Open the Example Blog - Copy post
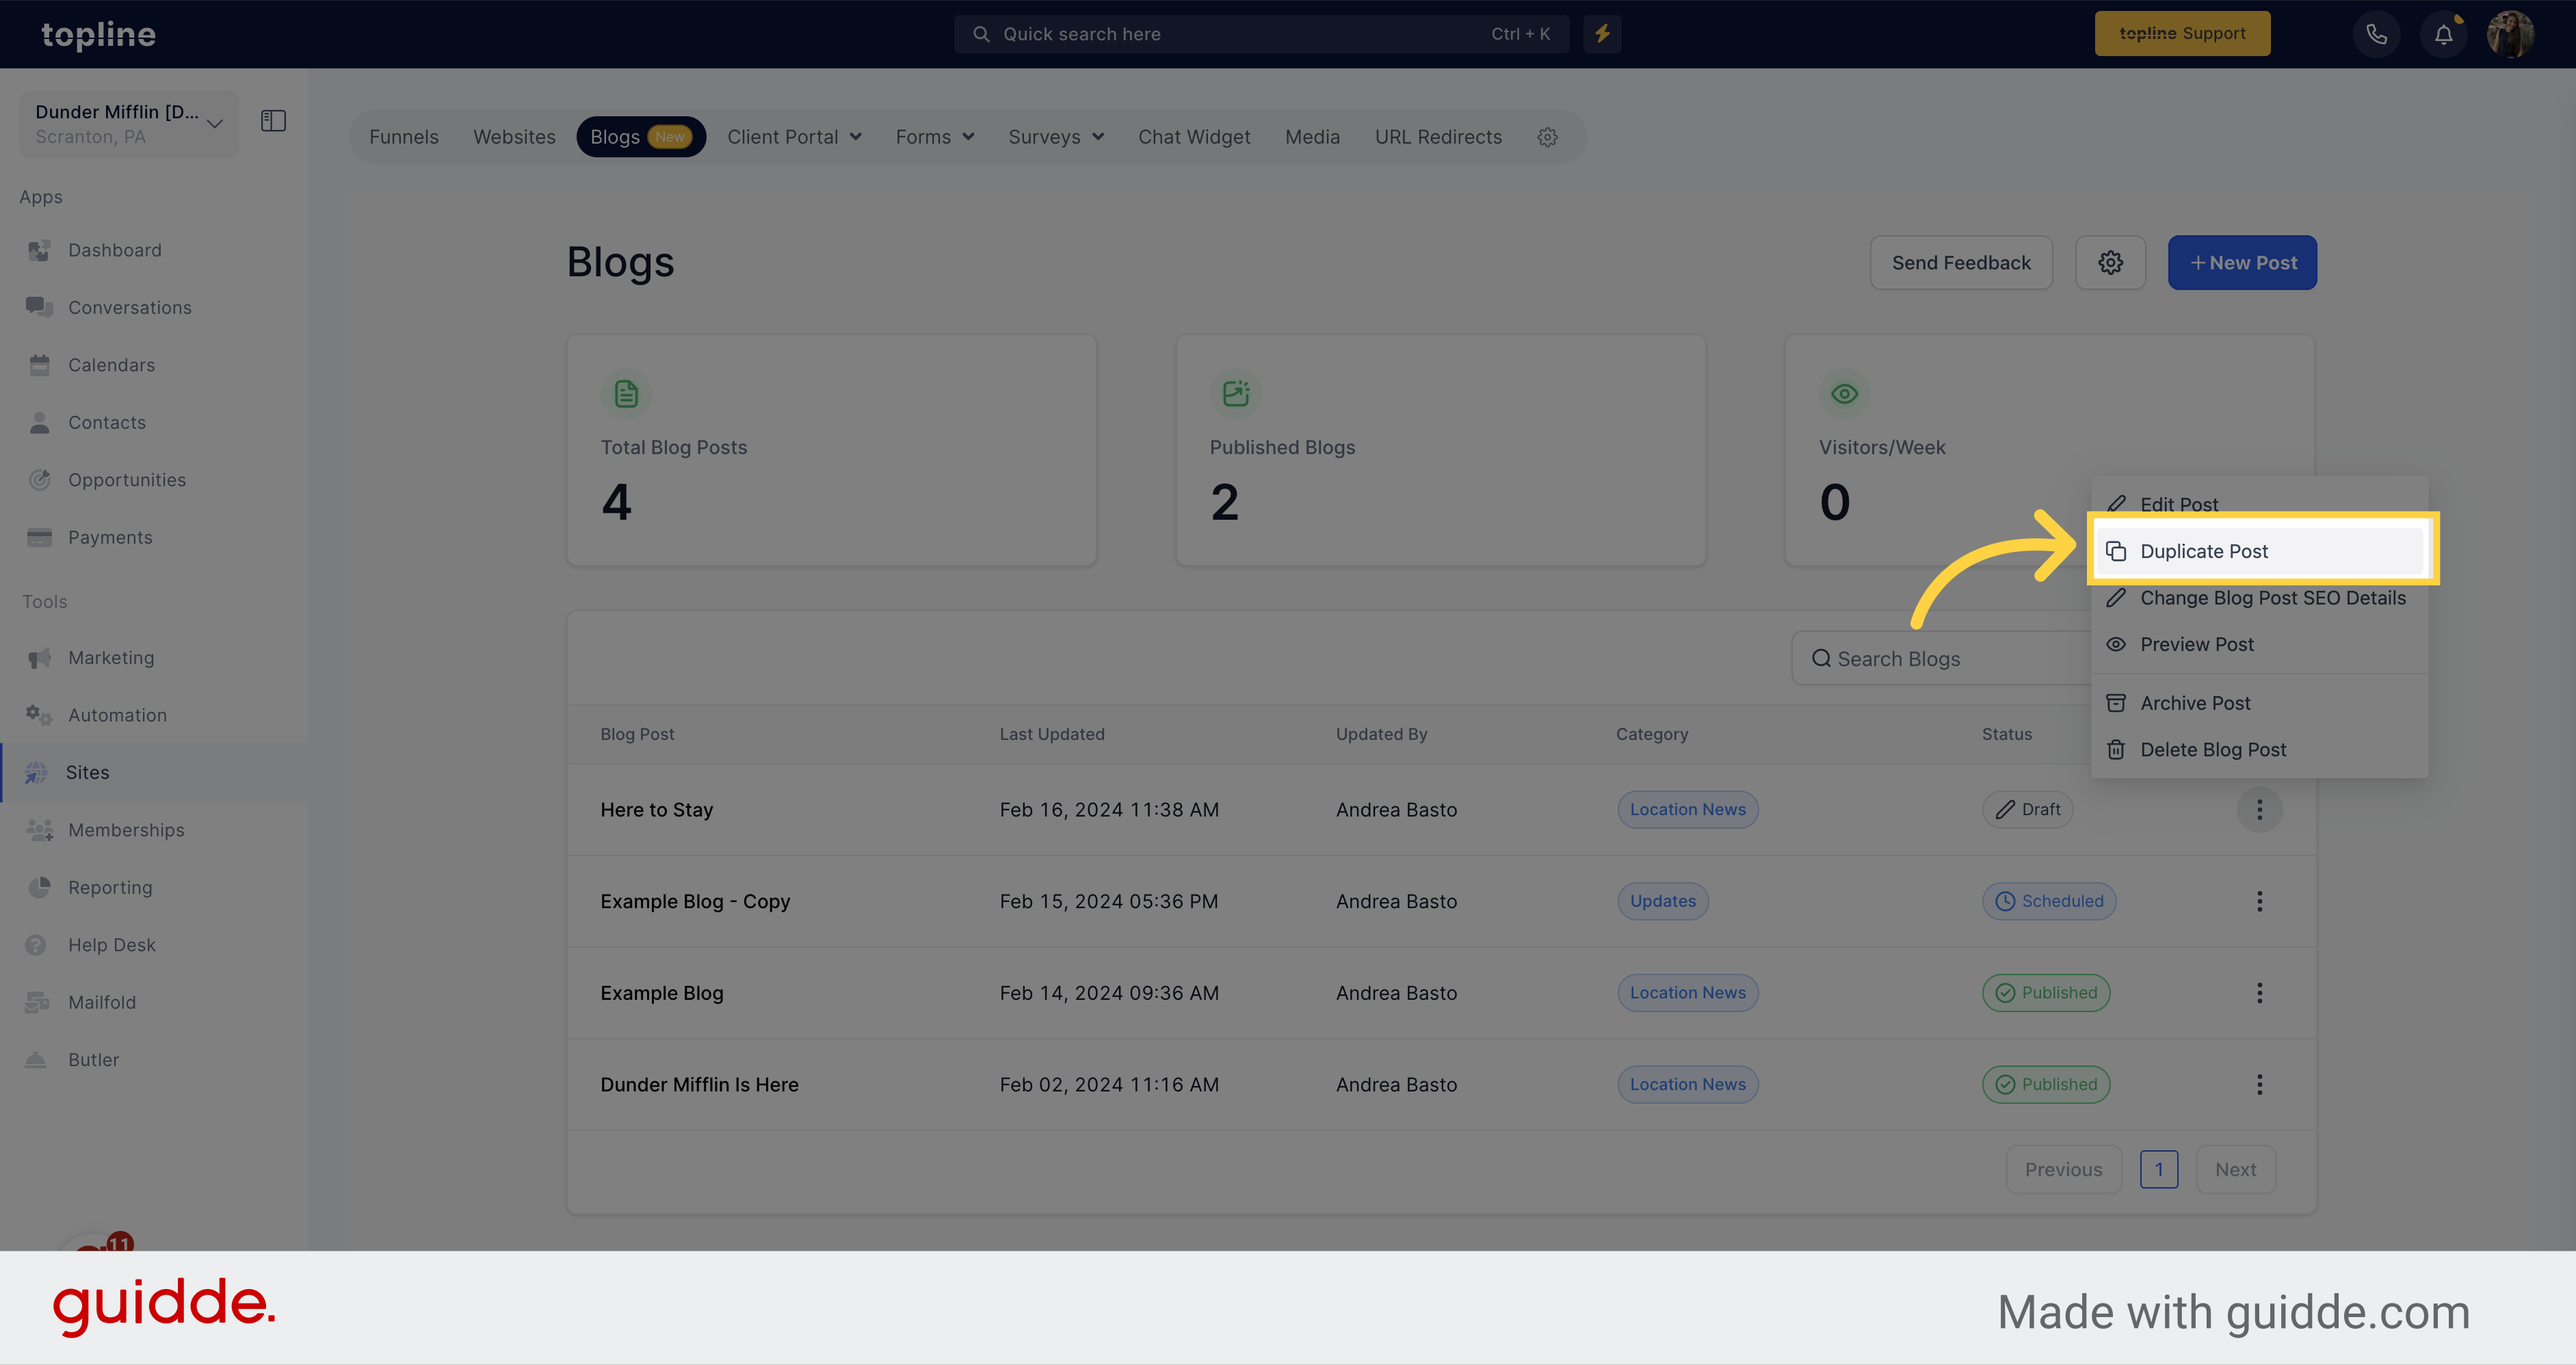The width and height of the screenshot is (2576, 1365). pos(695,901)
